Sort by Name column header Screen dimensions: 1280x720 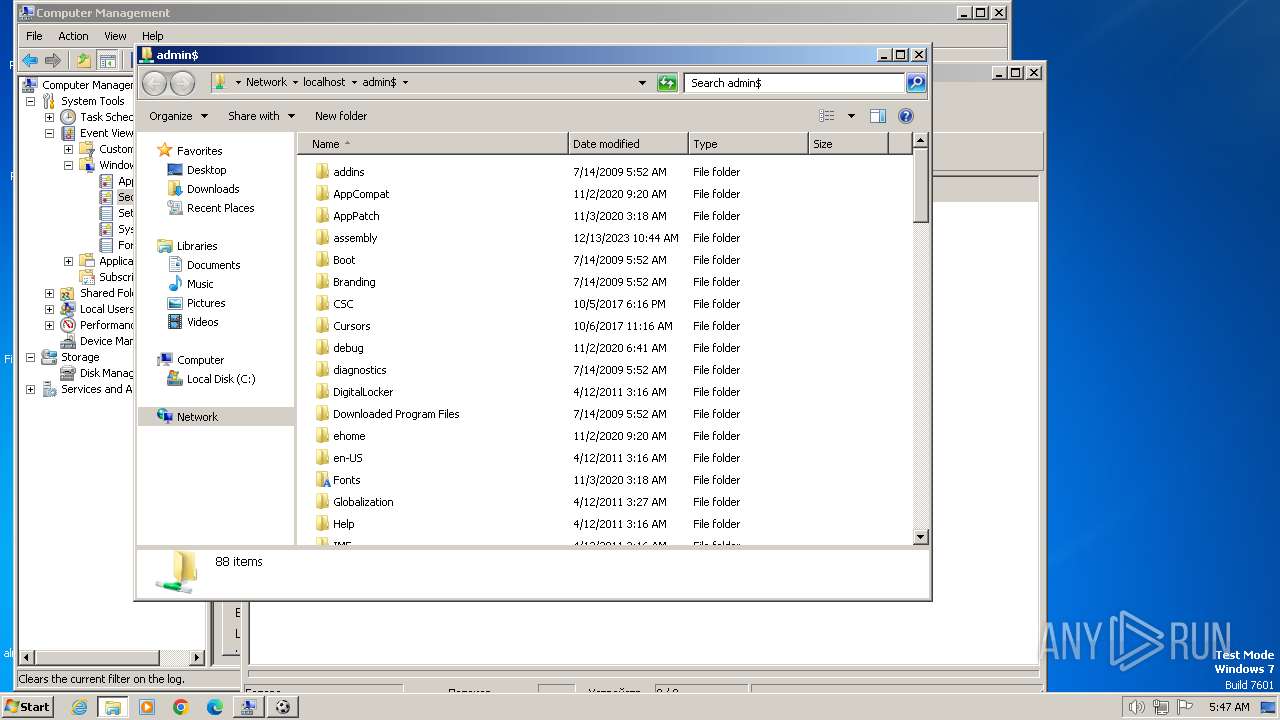coord(432,144)
